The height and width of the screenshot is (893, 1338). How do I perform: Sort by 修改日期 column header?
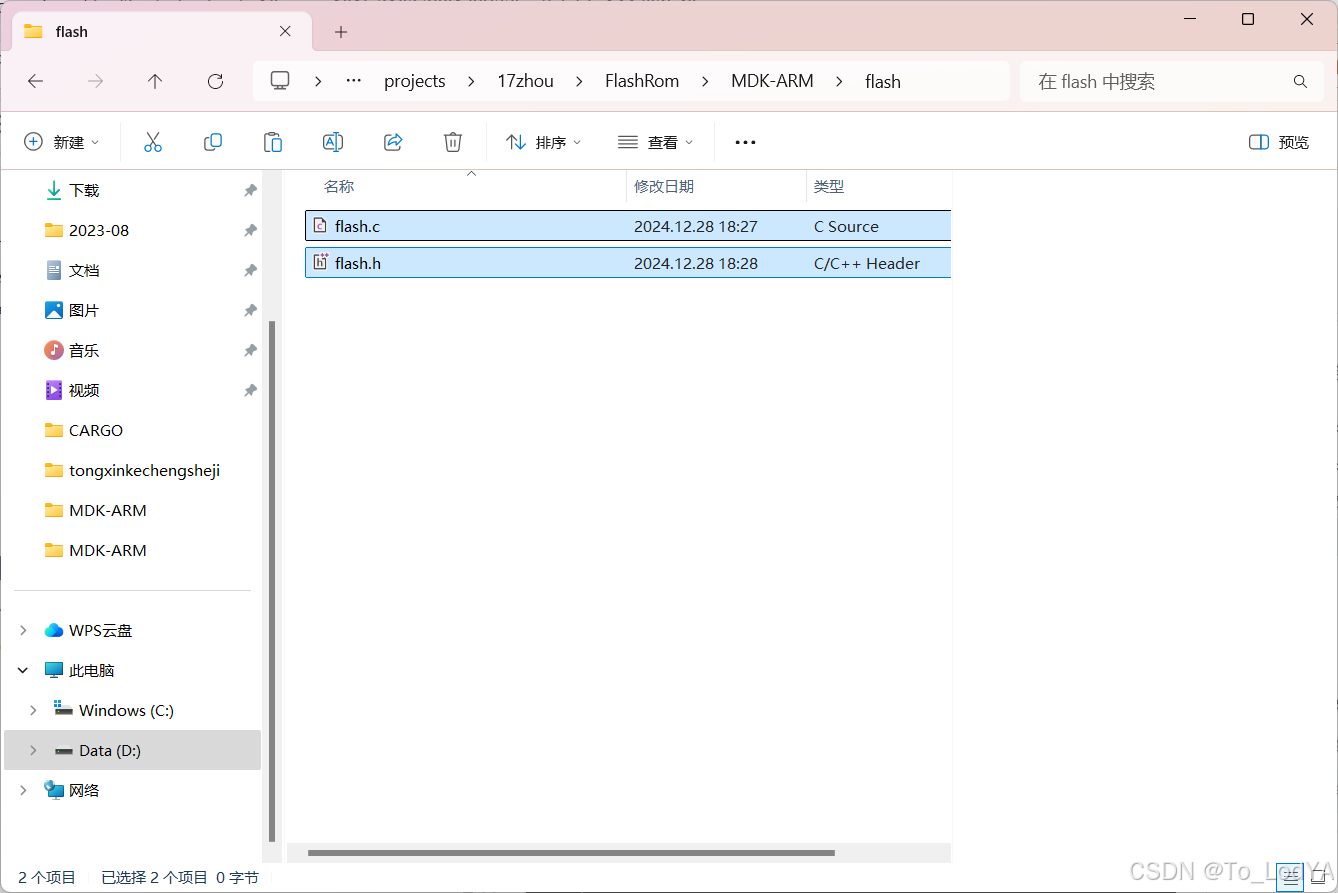click(x=664, y=186)
